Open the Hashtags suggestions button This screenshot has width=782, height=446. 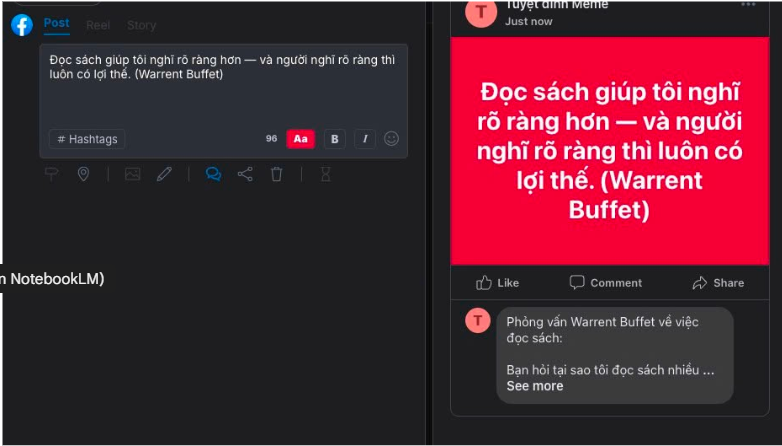point(87,139)
